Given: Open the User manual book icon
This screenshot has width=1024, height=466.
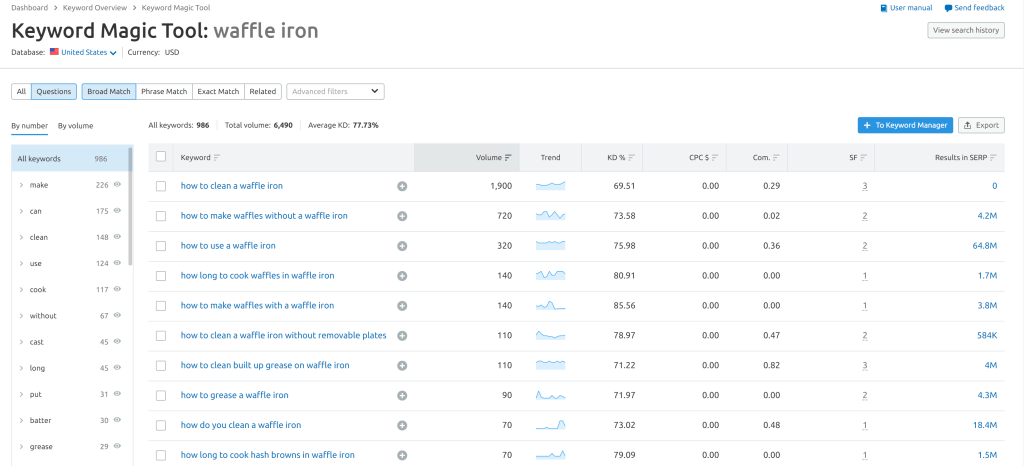Looking at the screenshot, I should [883, 8].
